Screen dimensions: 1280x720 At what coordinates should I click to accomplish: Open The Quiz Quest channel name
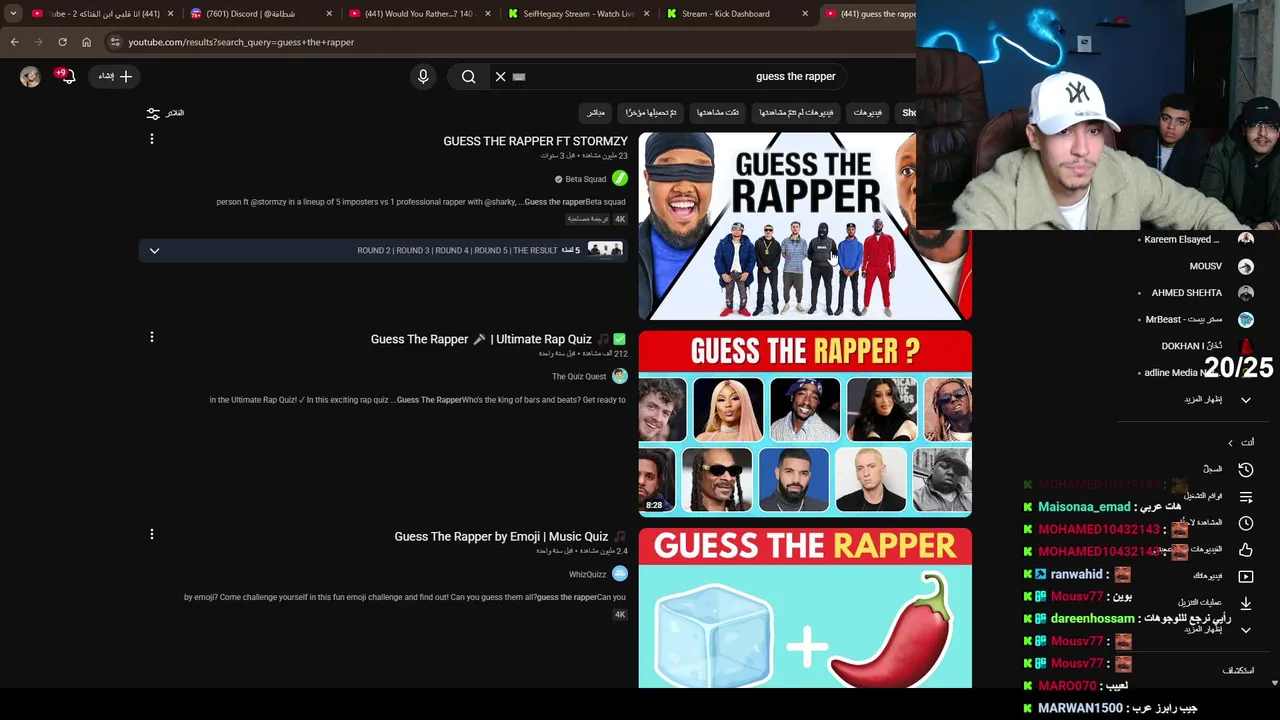(x=579, y=377)
